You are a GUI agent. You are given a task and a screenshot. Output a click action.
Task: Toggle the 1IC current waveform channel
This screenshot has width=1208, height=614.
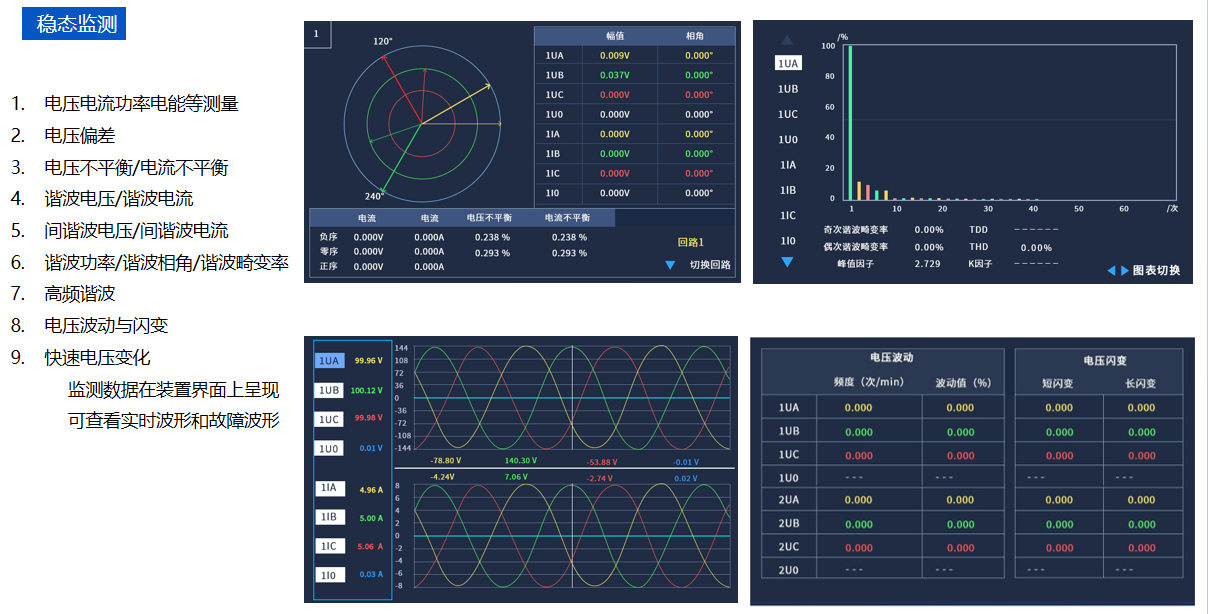pos(330,546)
